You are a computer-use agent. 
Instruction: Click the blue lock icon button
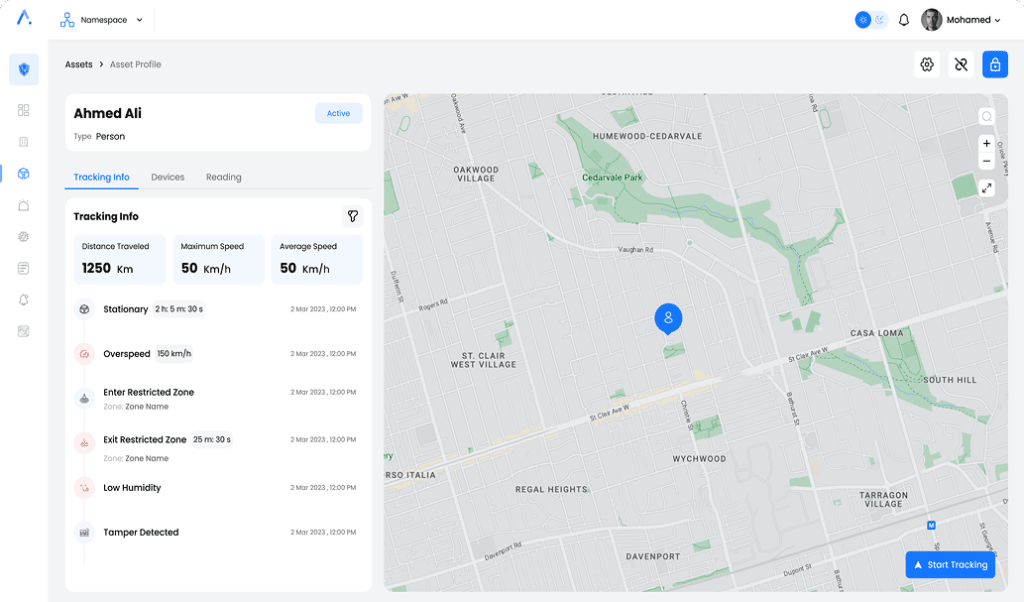(x=995, y=65)
